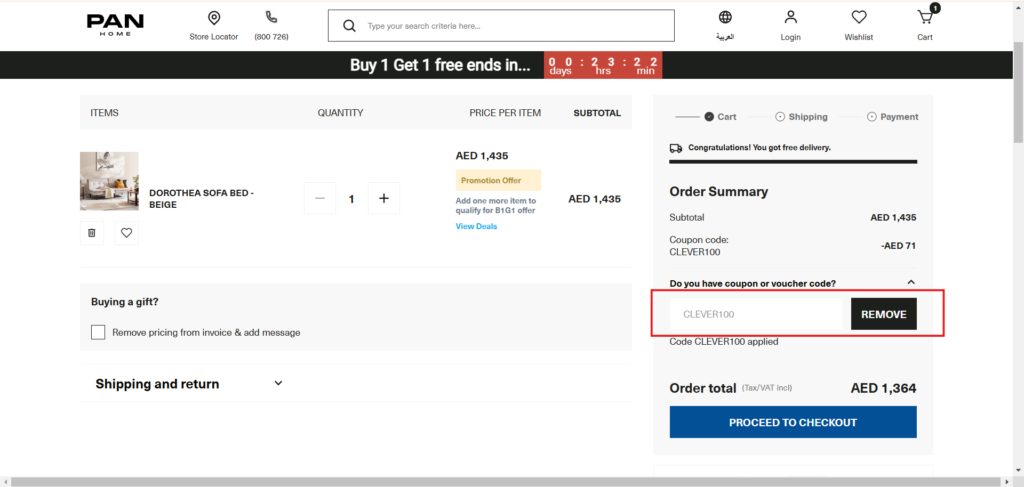Image resolution: width=1024 pixels, height=487 pixels.
Task: Click the coupon code input field
Action: point(756,314)
